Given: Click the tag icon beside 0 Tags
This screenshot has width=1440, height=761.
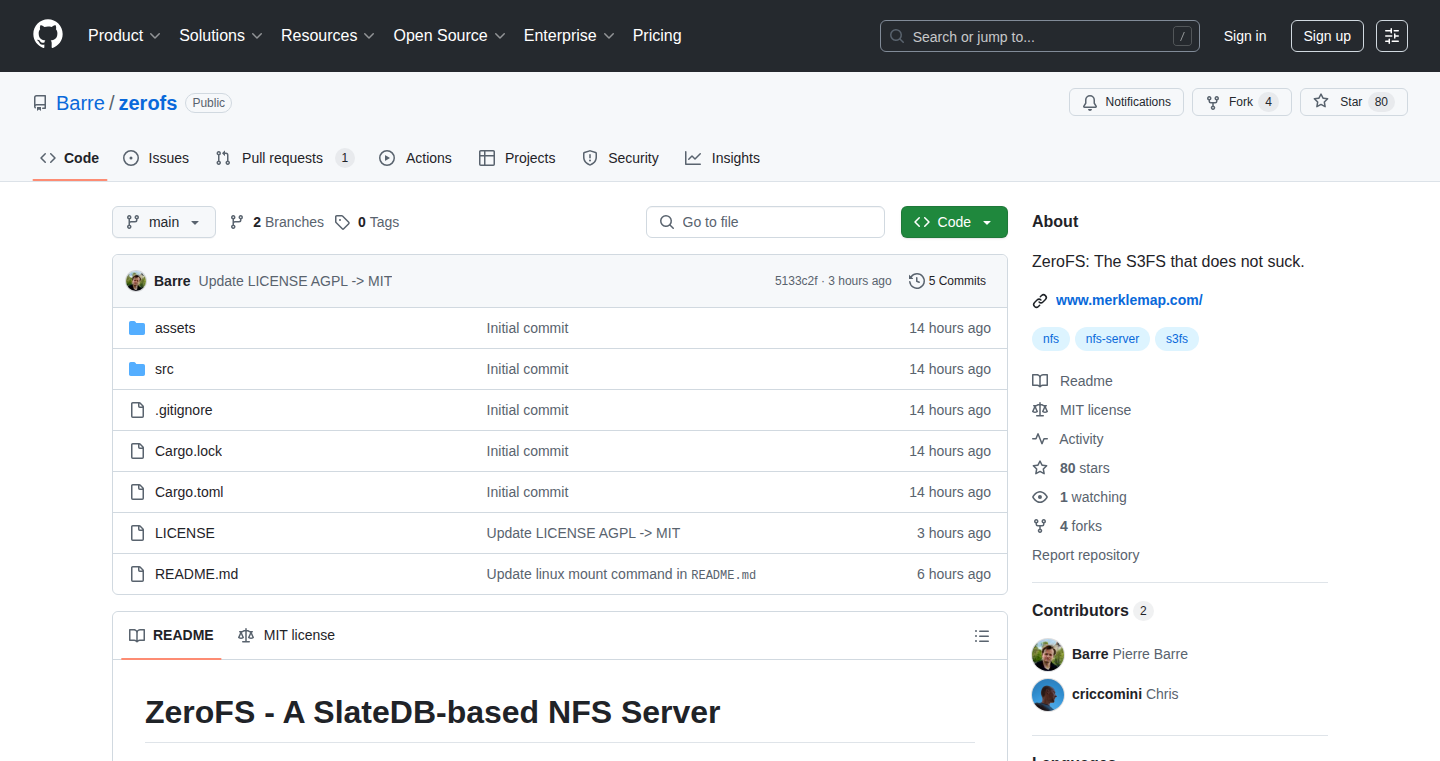Looking at the screenshot, I should (x=342, y=222).
